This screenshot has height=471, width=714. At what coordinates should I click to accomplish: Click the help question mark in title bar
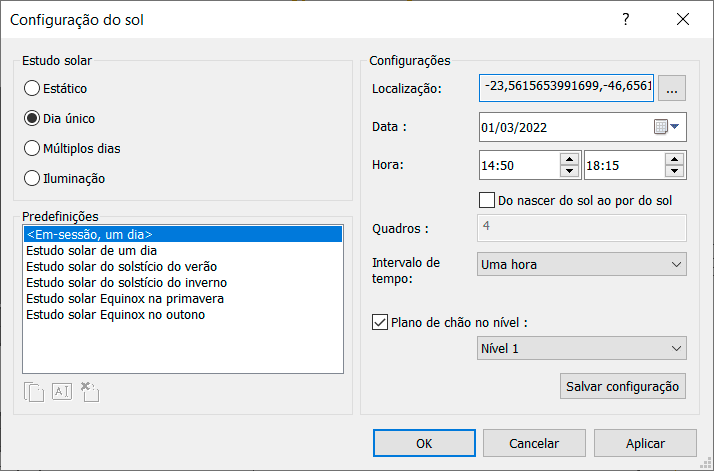(625, 19)
